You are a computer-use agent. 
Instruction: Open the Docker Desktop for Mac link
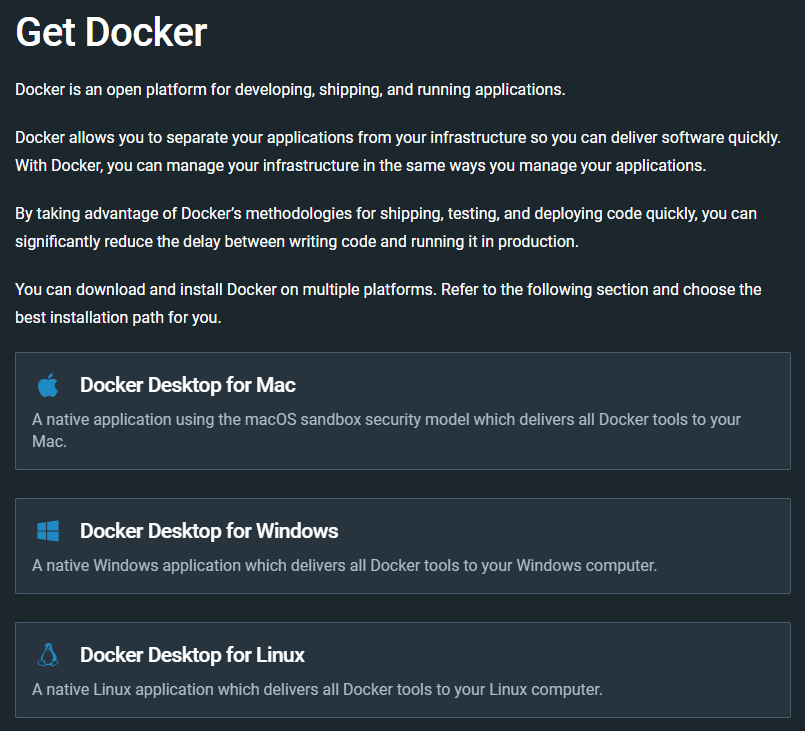(187, 385)
